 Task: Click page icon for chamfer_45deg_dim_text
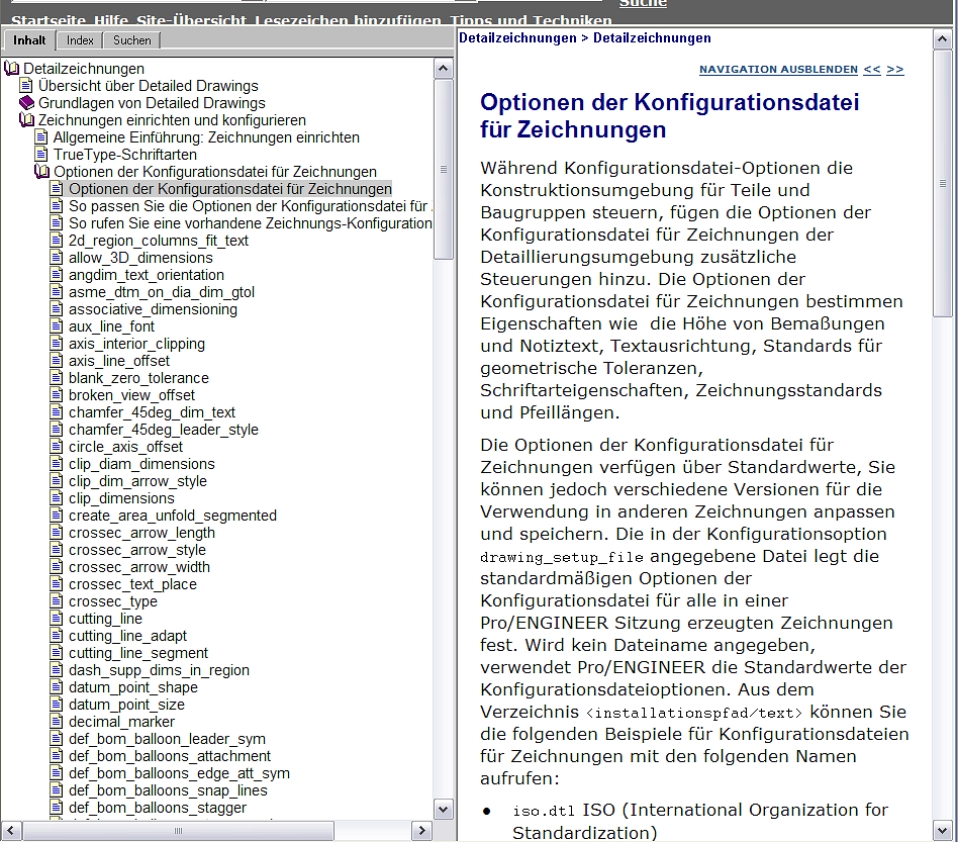[x=56, y=412]
